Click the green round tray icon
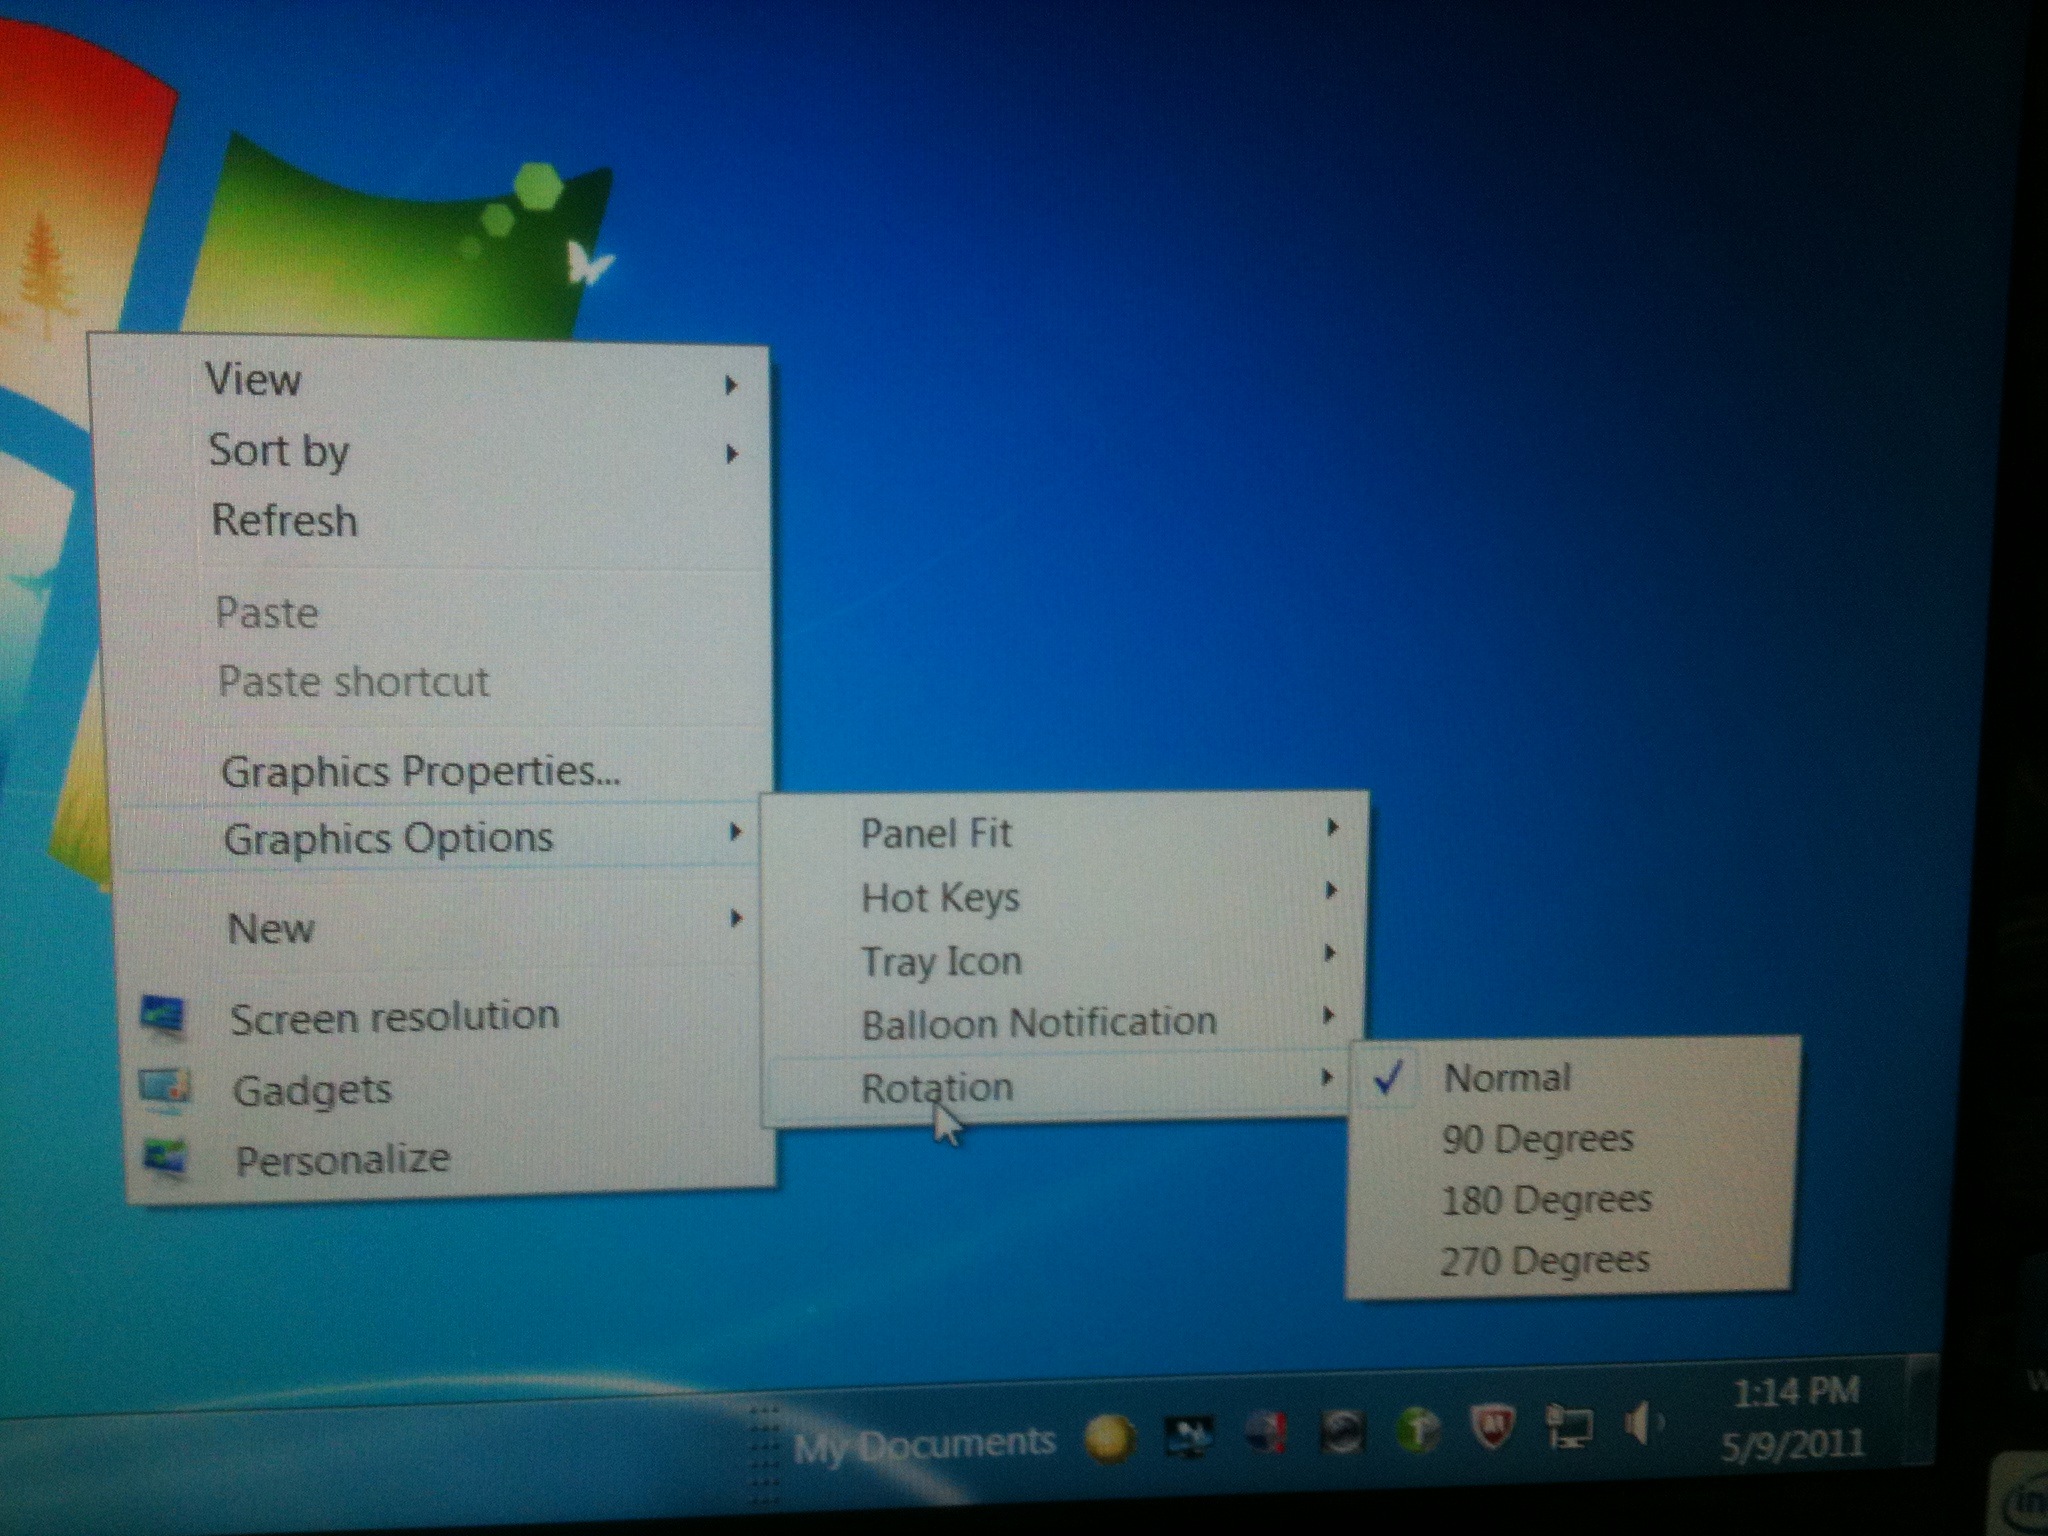 1418,1432
